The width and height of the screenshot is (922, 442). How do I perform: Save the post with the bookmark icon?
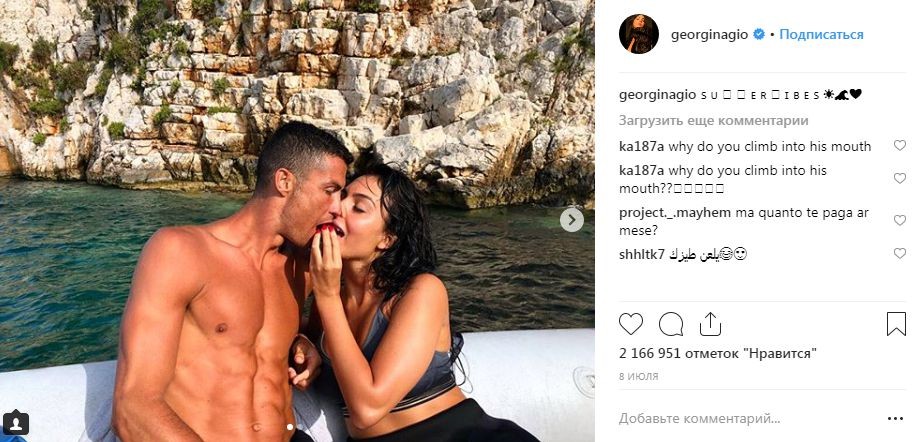tap(896, 324)
